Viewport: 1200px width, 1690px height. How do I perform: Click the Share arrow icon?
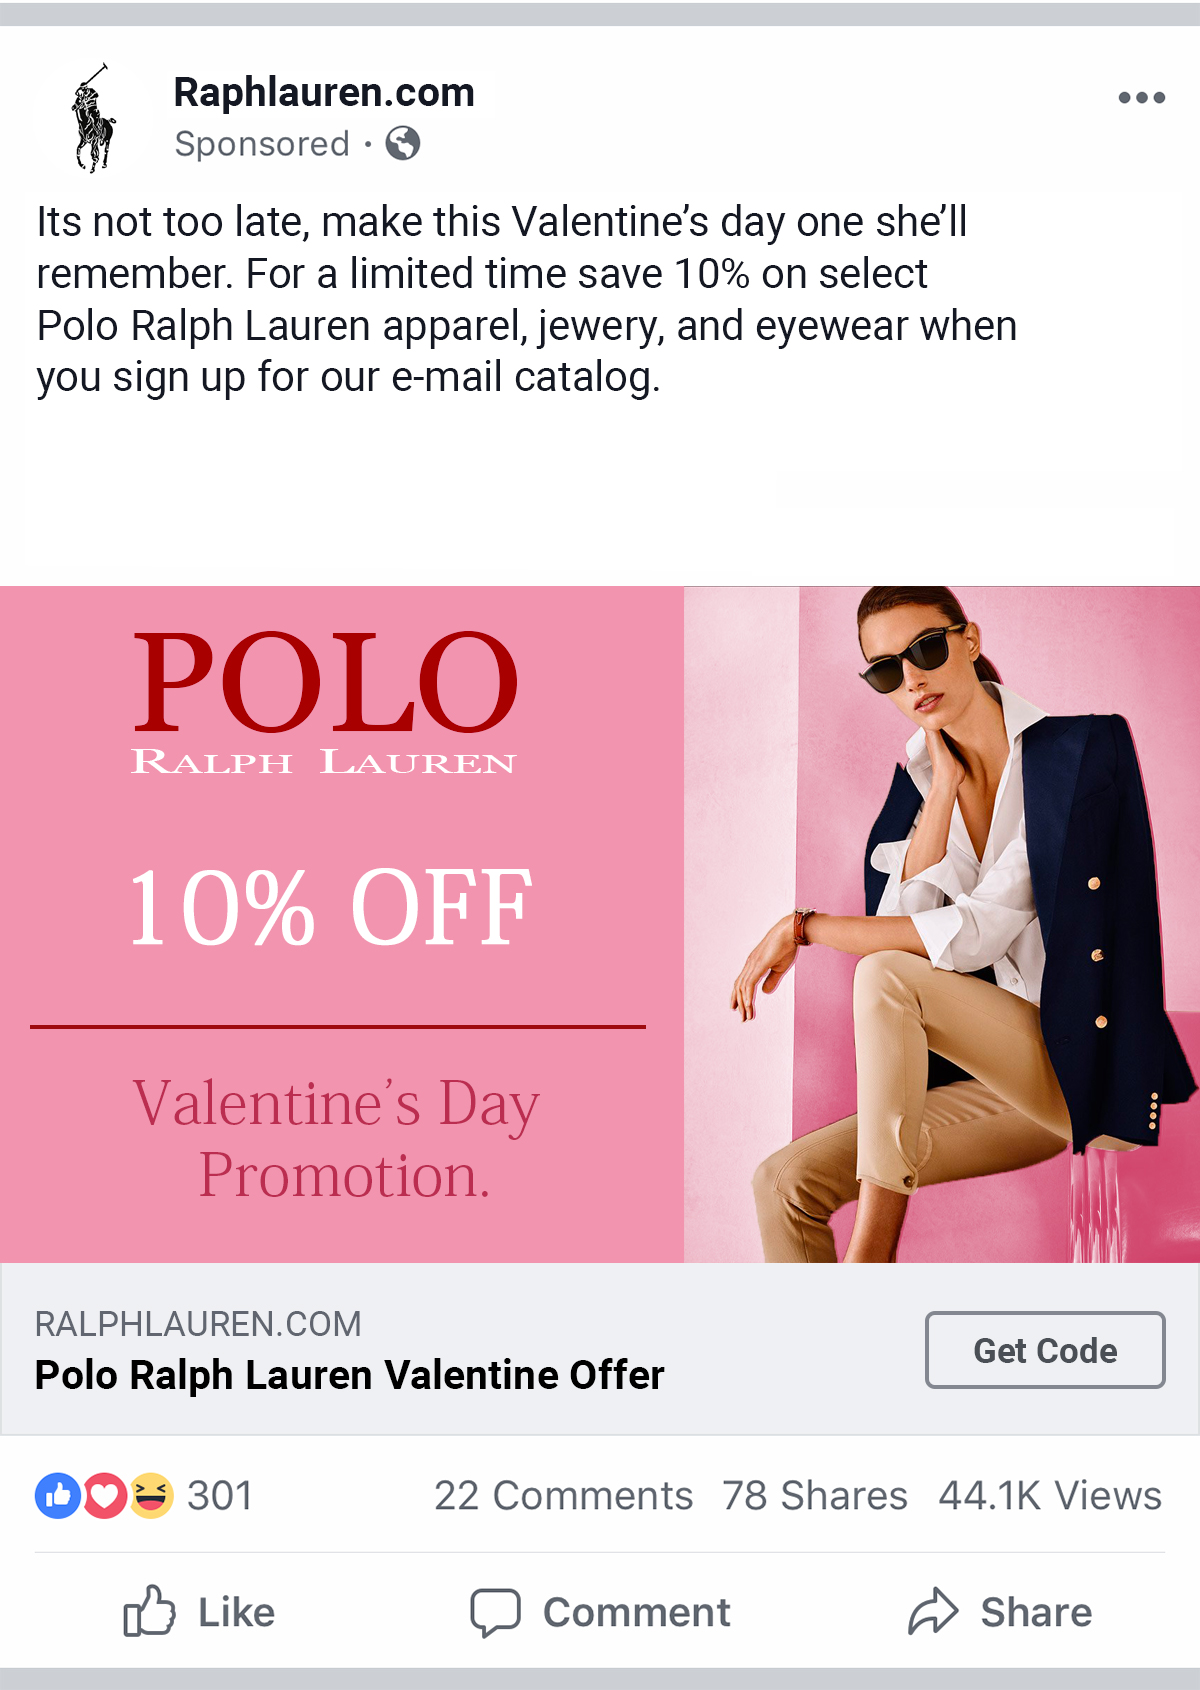tap(933, 1611)
